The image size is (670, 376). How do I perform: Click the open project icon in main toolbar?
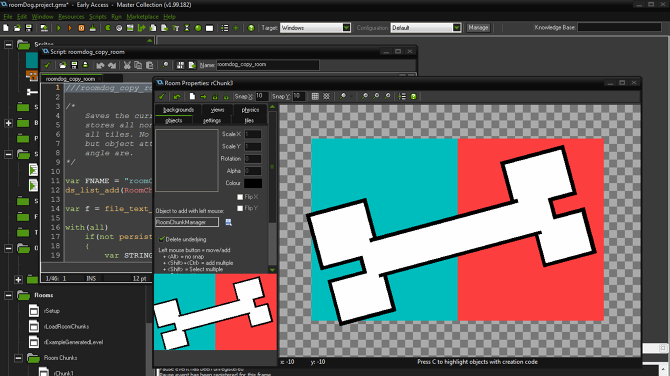point(17,28)
